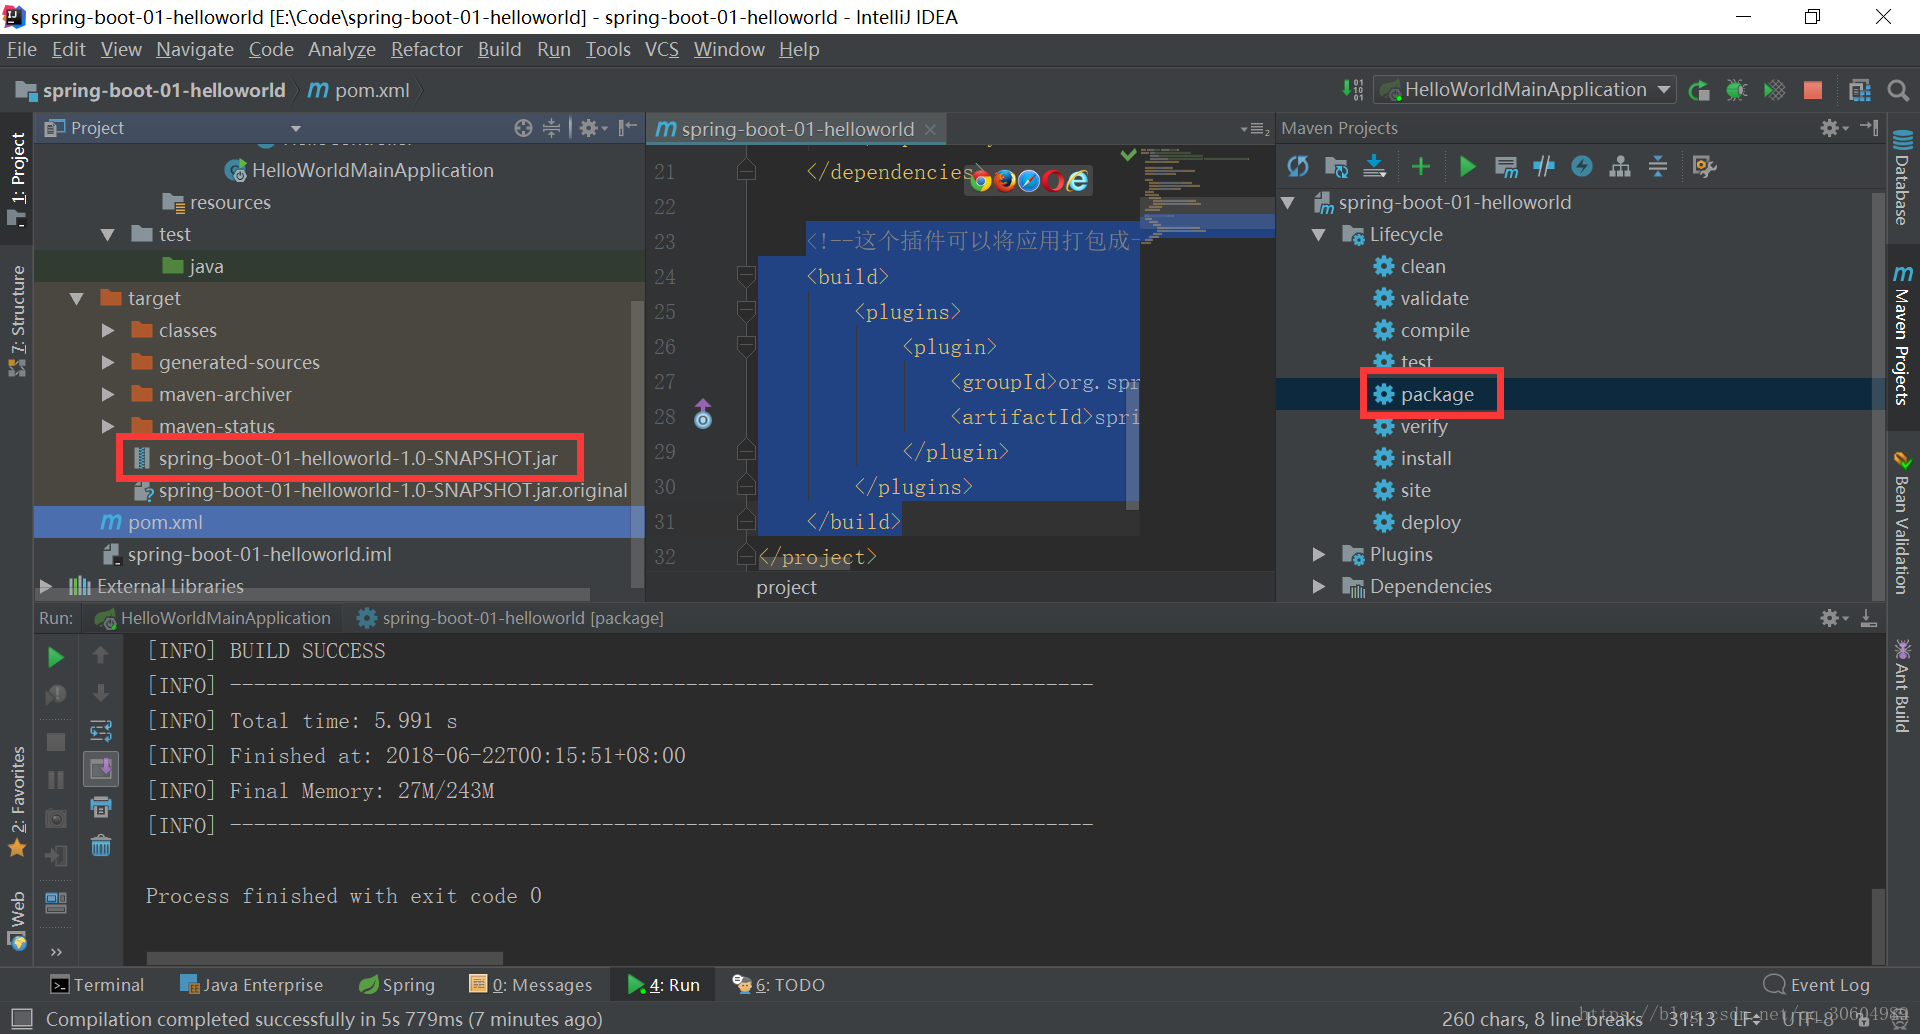Collapse all in Project panel

click(551, 128)
